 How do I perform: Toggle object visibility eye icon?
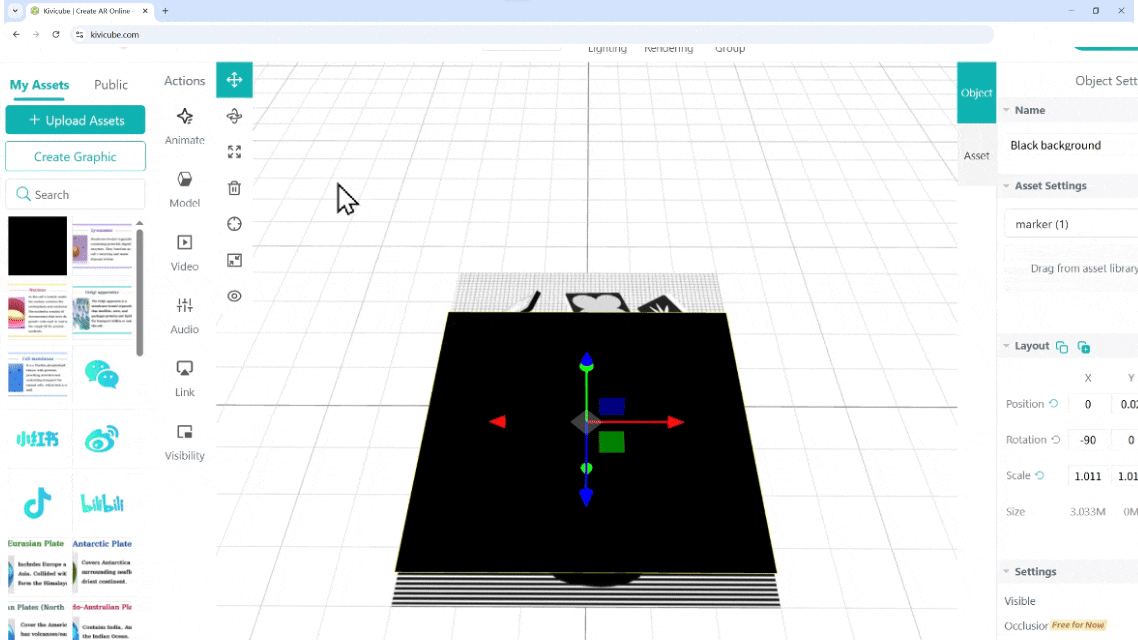coord(234,296)
